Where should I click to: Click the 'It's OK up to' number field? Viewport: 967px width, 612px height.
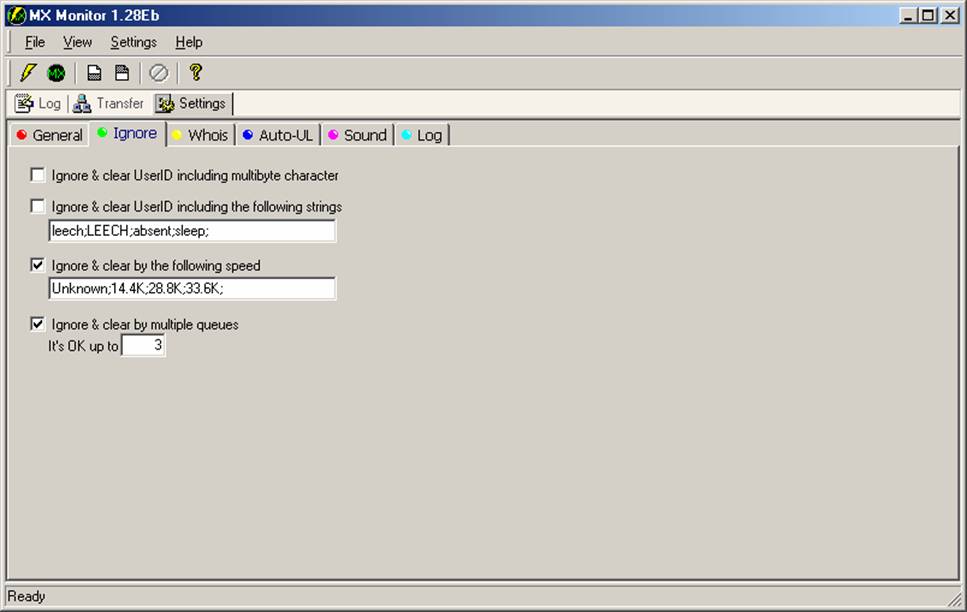coord(143,346)
